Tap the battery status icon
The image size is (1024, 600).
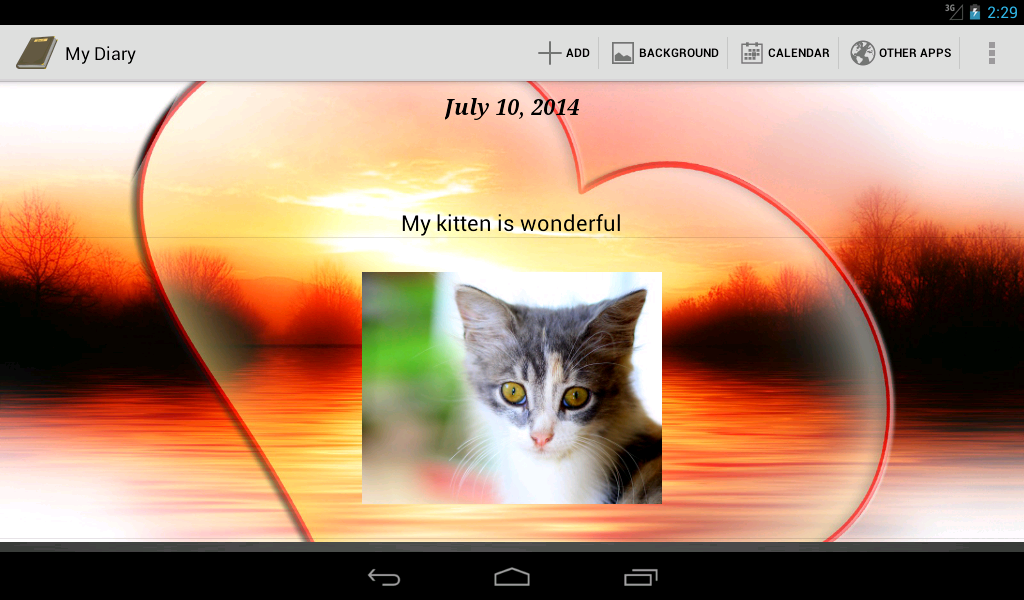point(975,12)
